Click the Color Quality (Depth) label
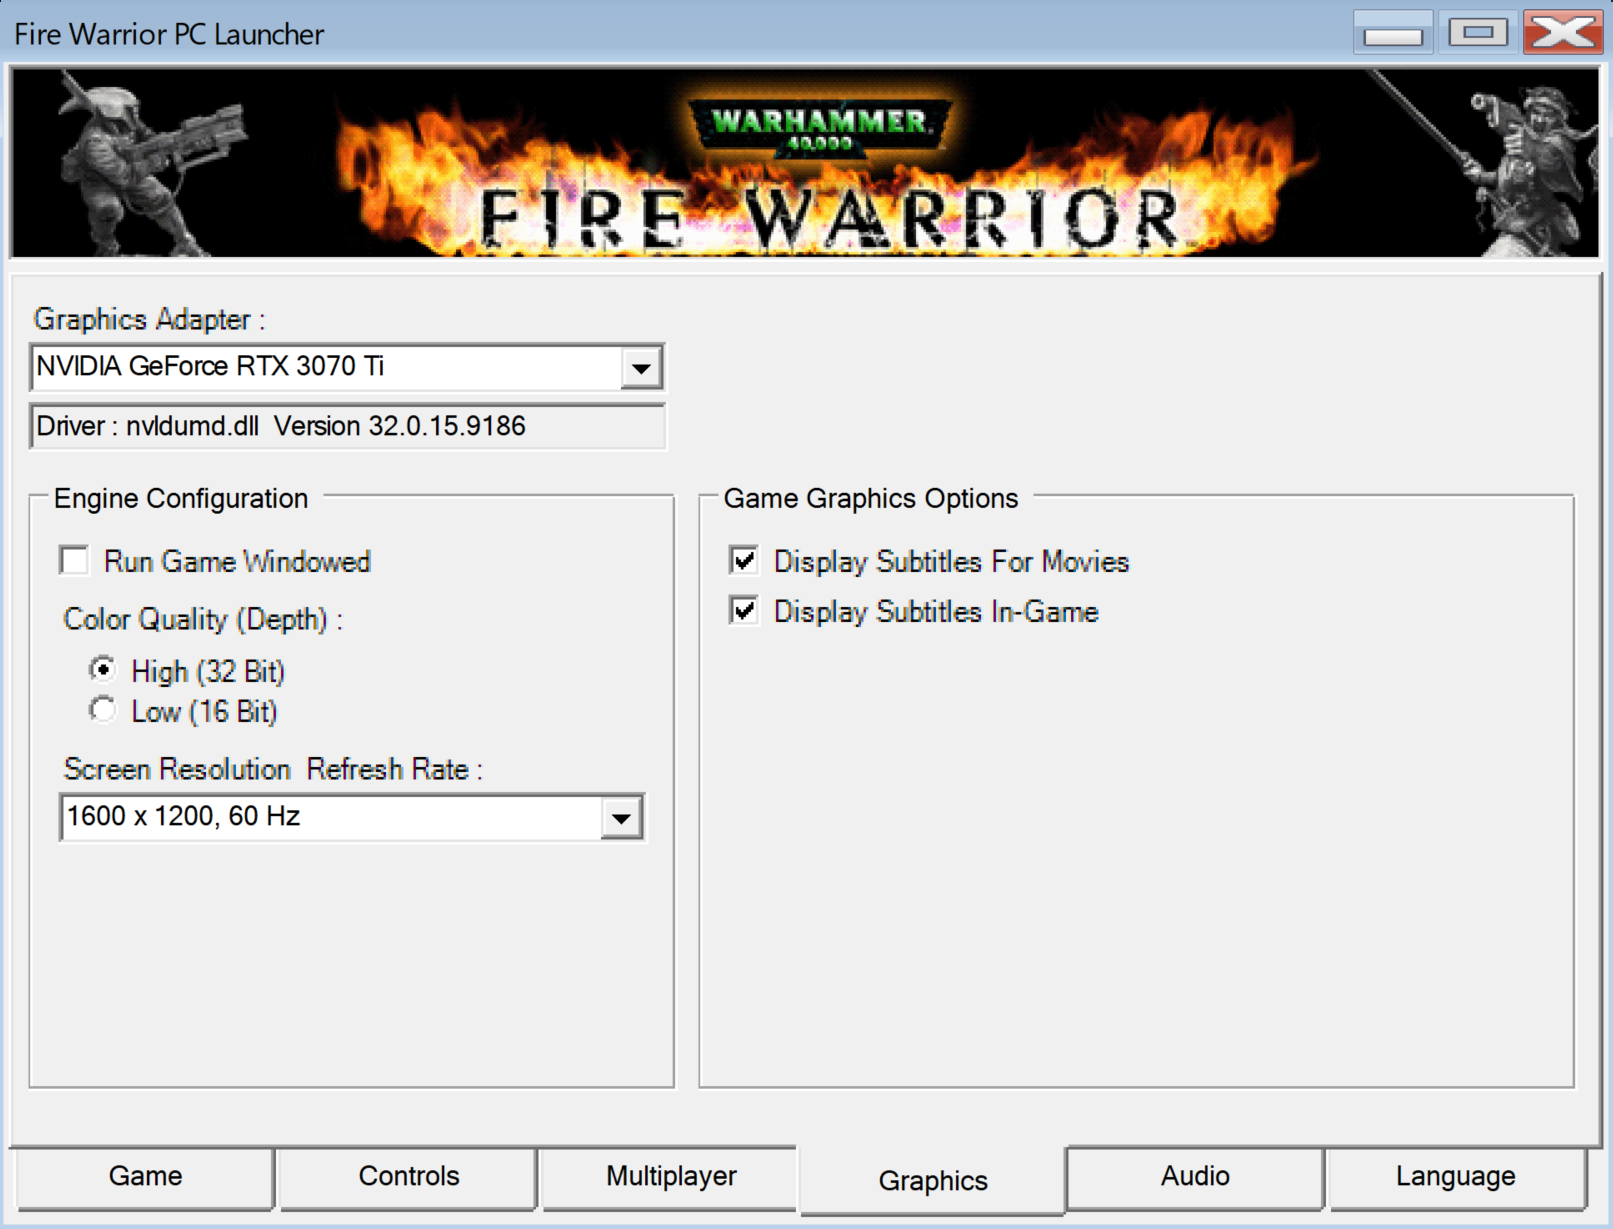The width and height of the screenshot is (1613, 1229). 203,619
